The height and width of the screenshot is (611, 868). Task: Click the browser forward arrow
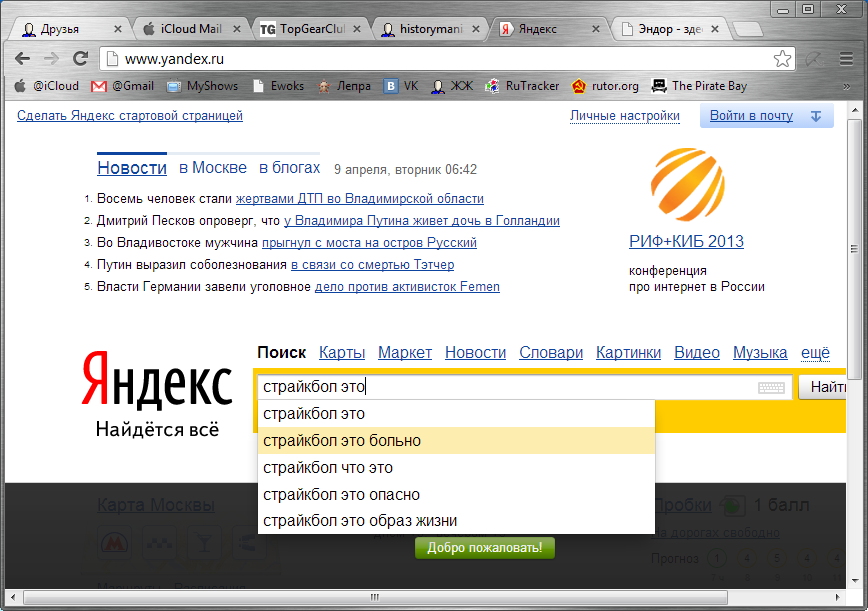click(x=51, y=58)
